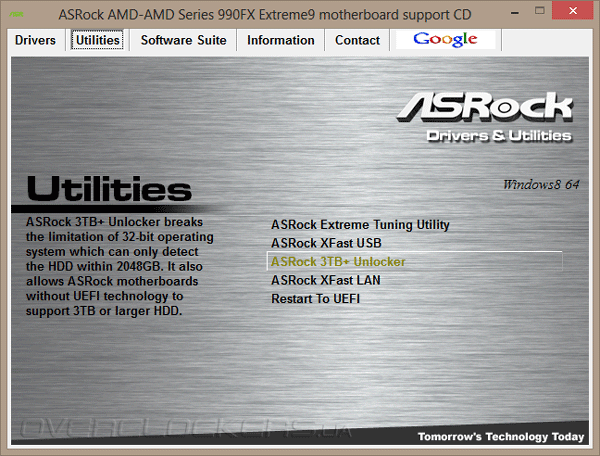Go to the Contact tab
This screenshot has height=456, width=600.
click(x=357, y=40)
